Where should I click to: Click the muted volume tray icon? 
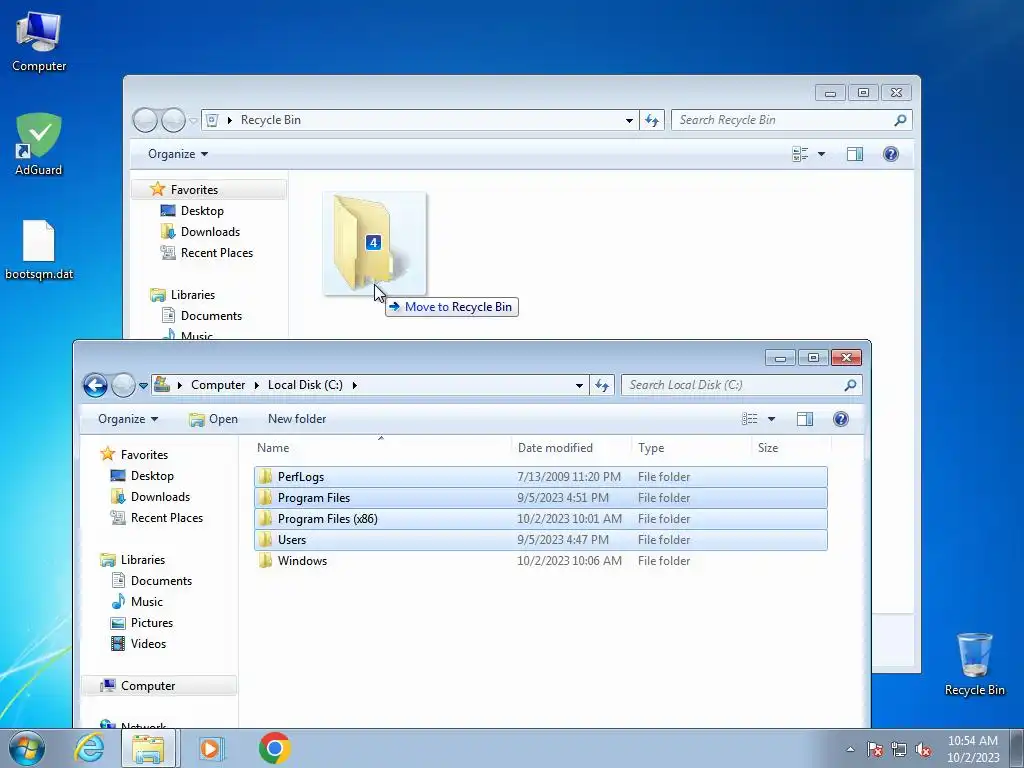pyautogui.click(x=923, y=749)
